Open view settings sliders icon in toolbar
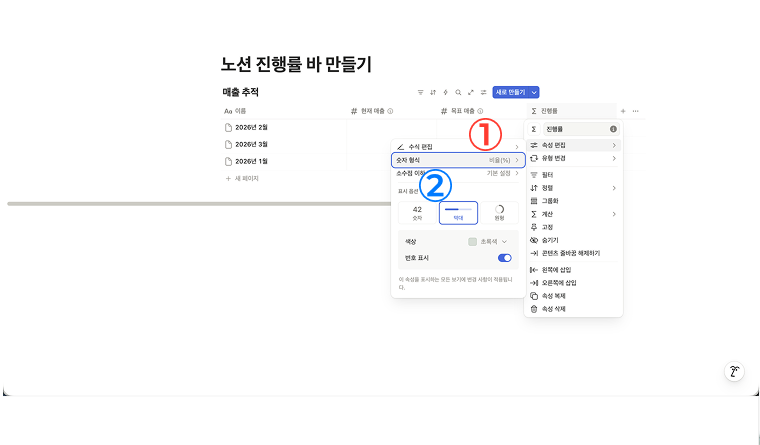The height and width of the screenshot is (445, 760). click(x=483, y=92)
